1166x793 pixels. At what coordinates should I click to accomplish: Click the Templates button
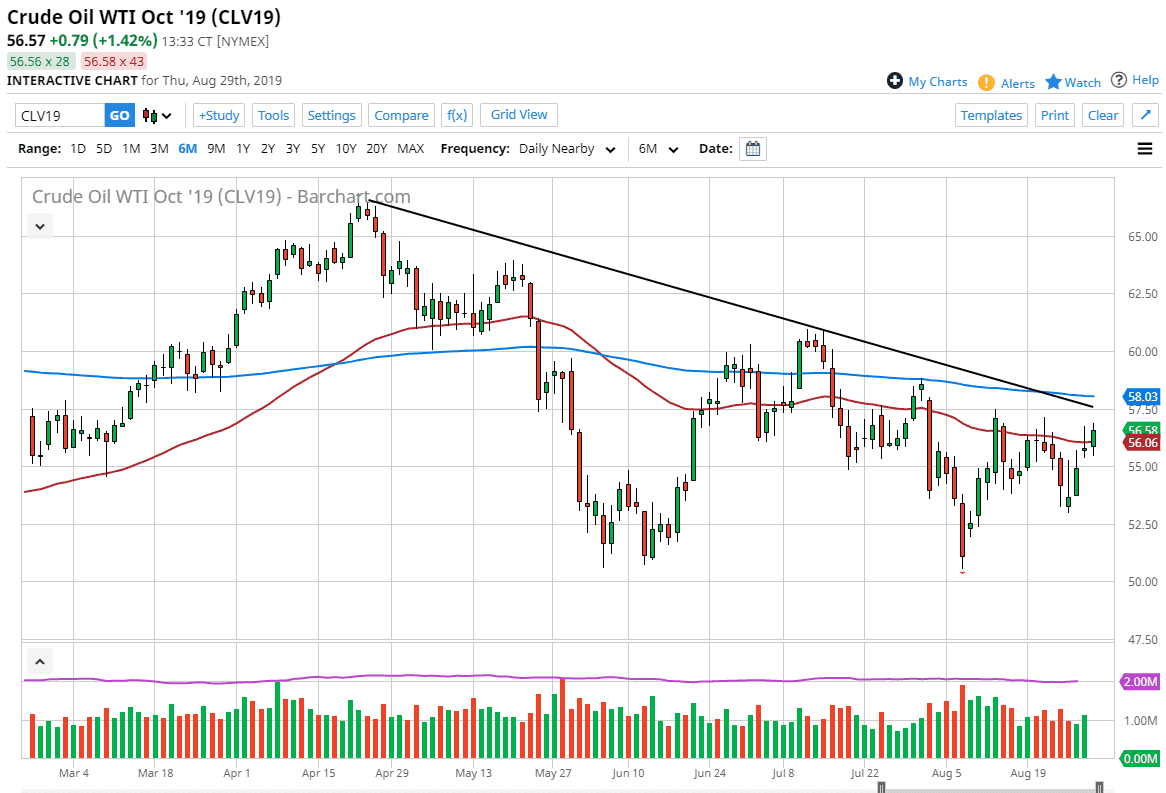991,115
